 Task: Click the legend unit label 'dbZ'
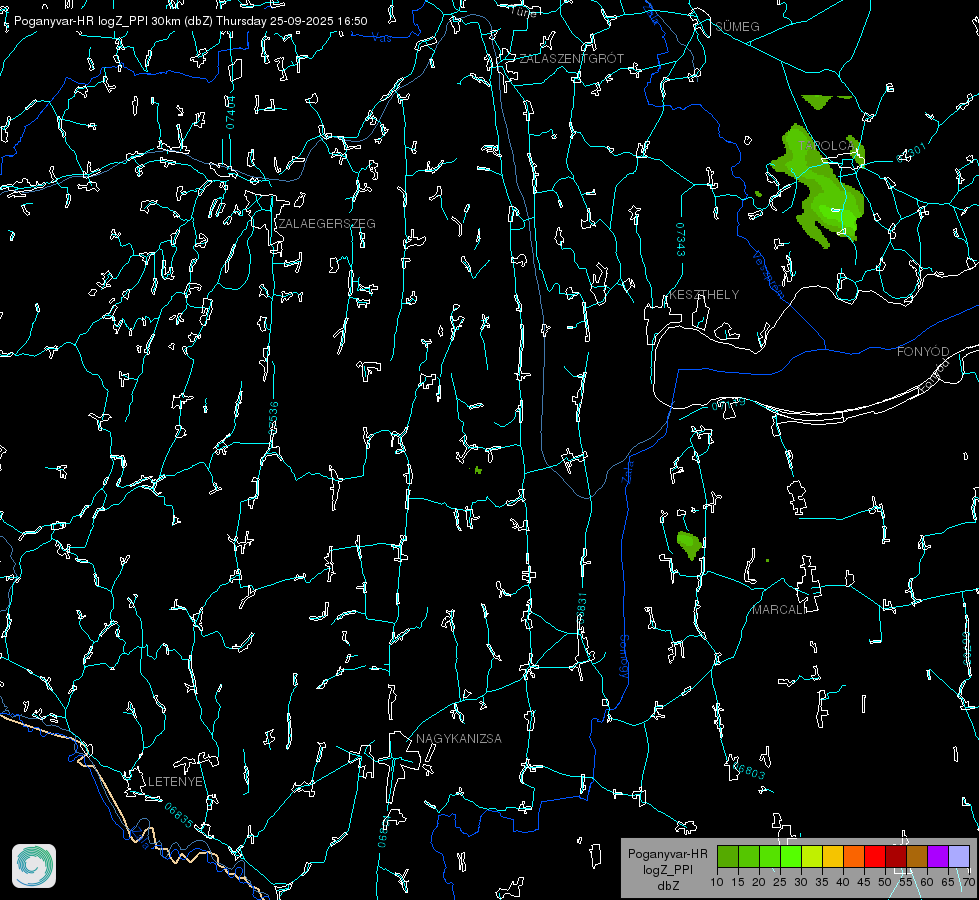667,886
